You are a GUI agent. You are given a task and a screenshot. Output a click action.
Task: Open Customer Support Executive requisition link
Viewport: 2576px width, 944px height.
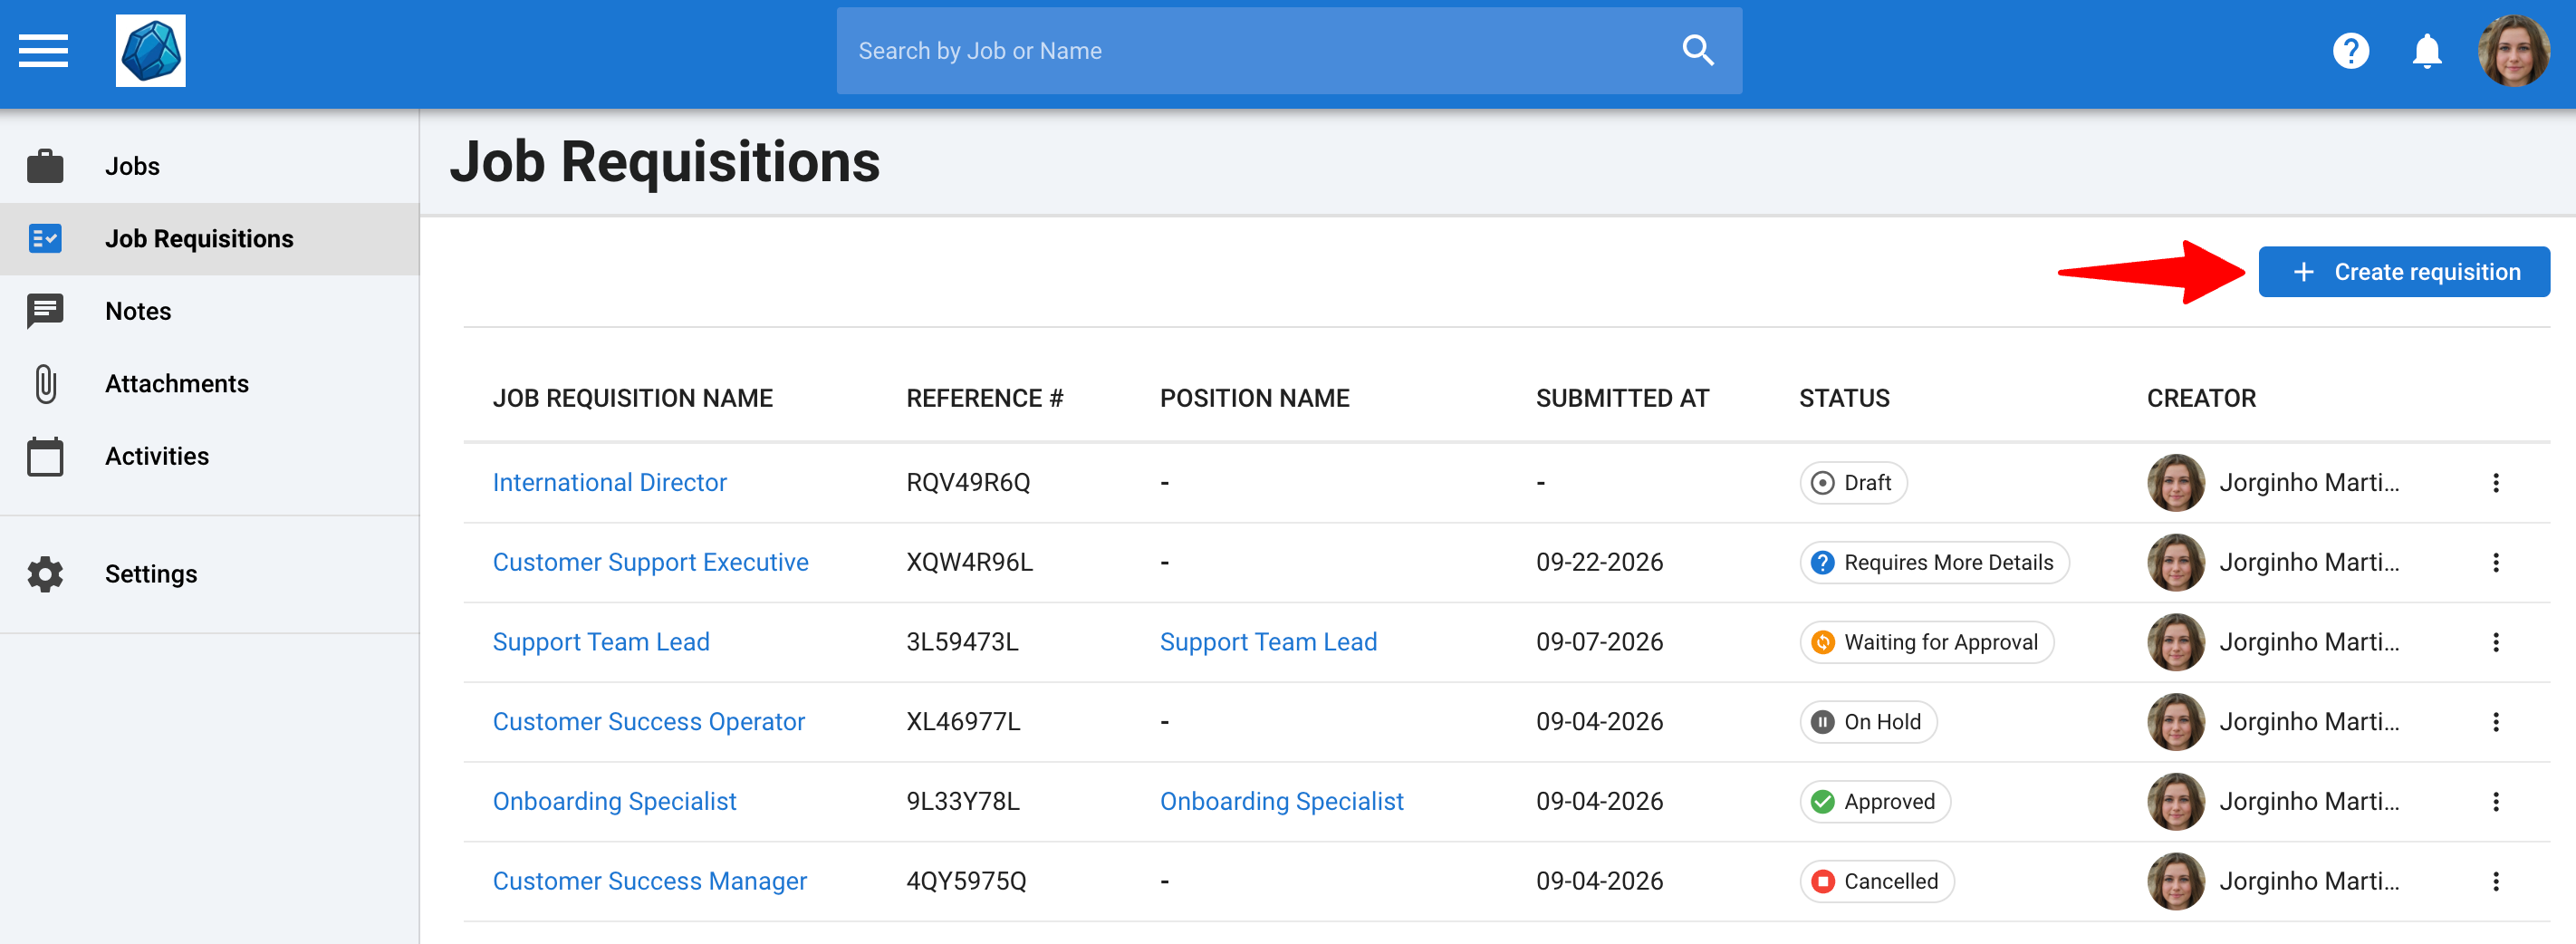[x=650, y=563]
